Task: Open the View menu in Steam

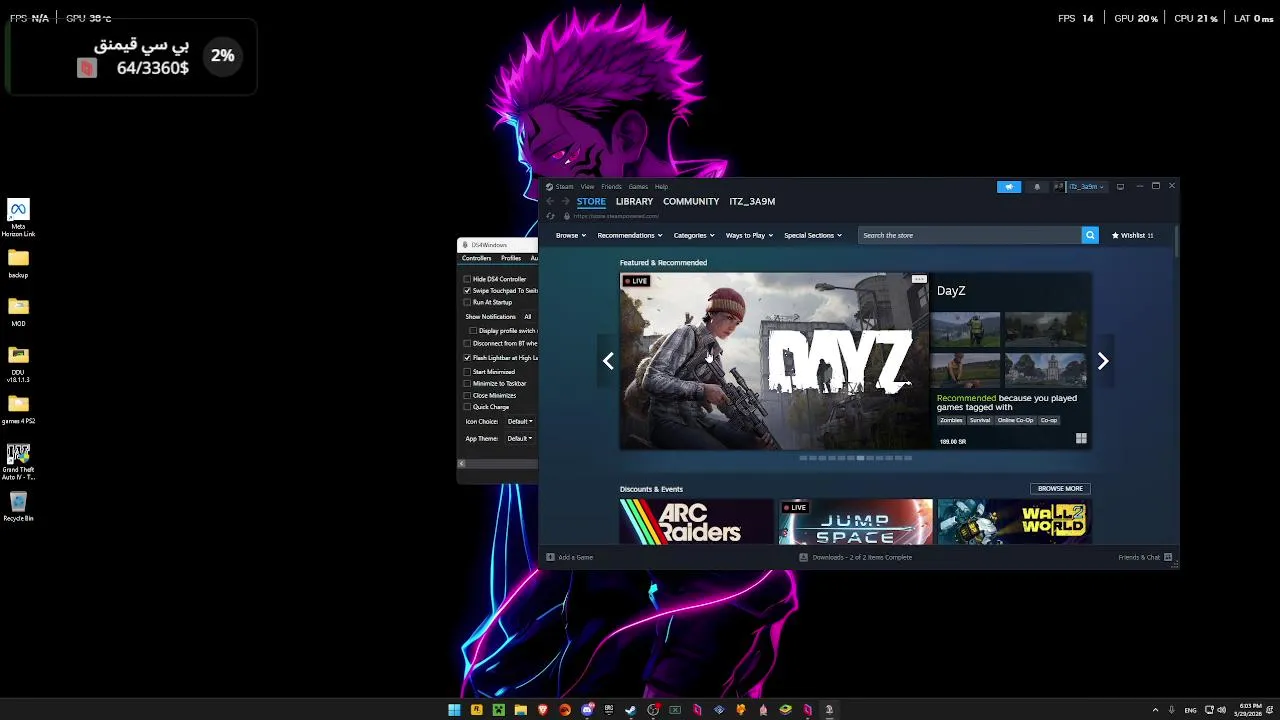Action: [x=588, y=187]
